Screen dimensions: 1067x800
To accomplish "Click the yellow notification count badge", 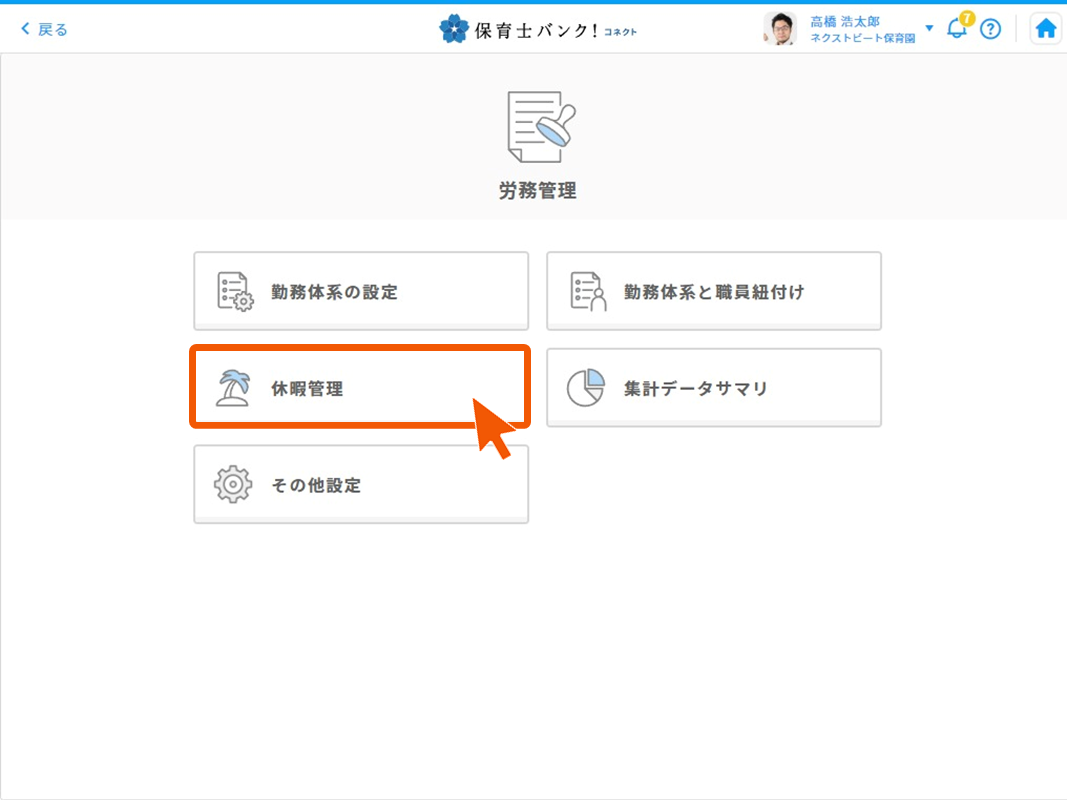I will coord(966,18).
